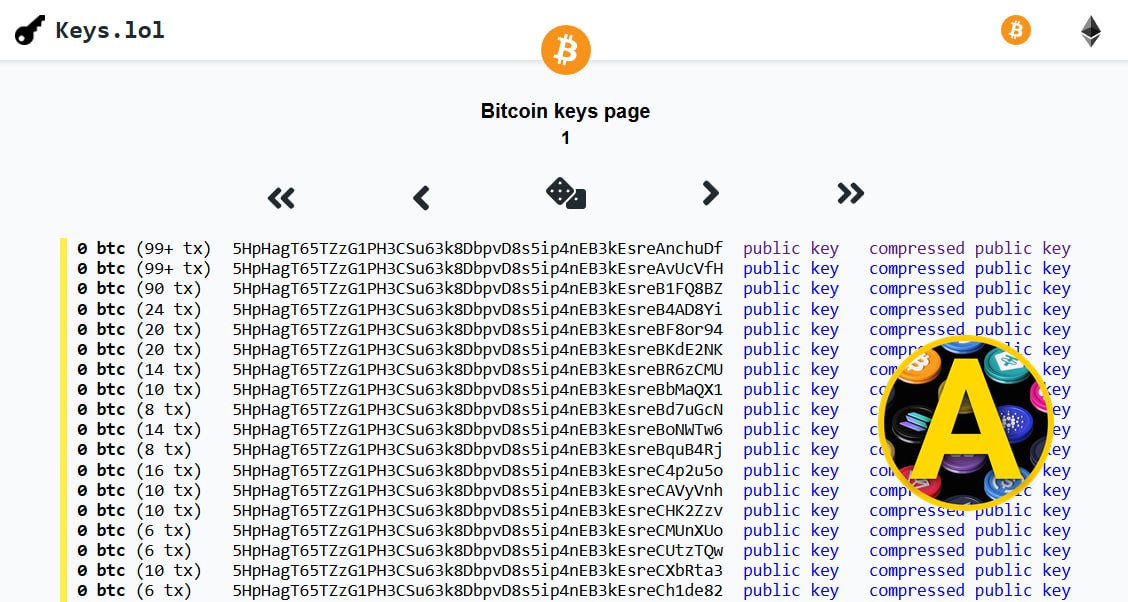Go to previous page single-left arrow

(421, 198)
